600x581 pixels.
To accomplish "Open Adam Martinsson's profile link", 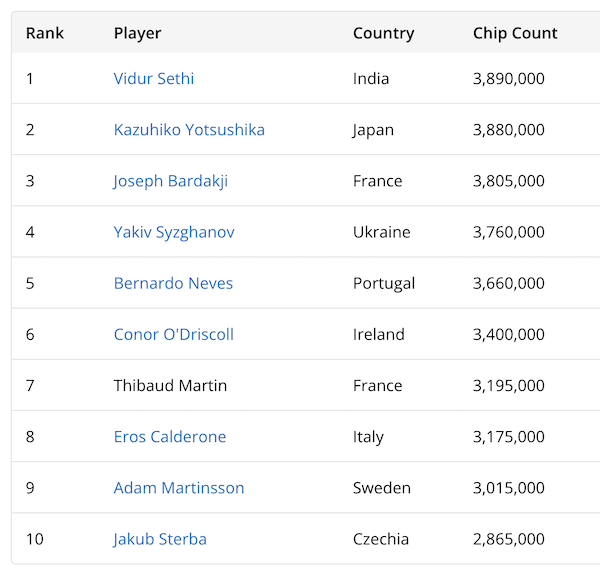I will 179,488.
